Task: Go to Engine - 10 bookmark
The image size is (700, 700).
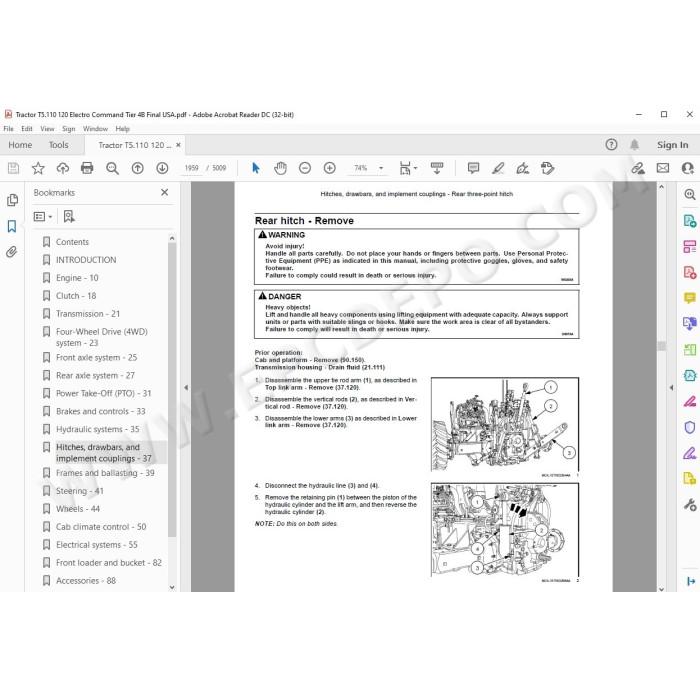Action: pyautogui.click(x=77, y=278)
